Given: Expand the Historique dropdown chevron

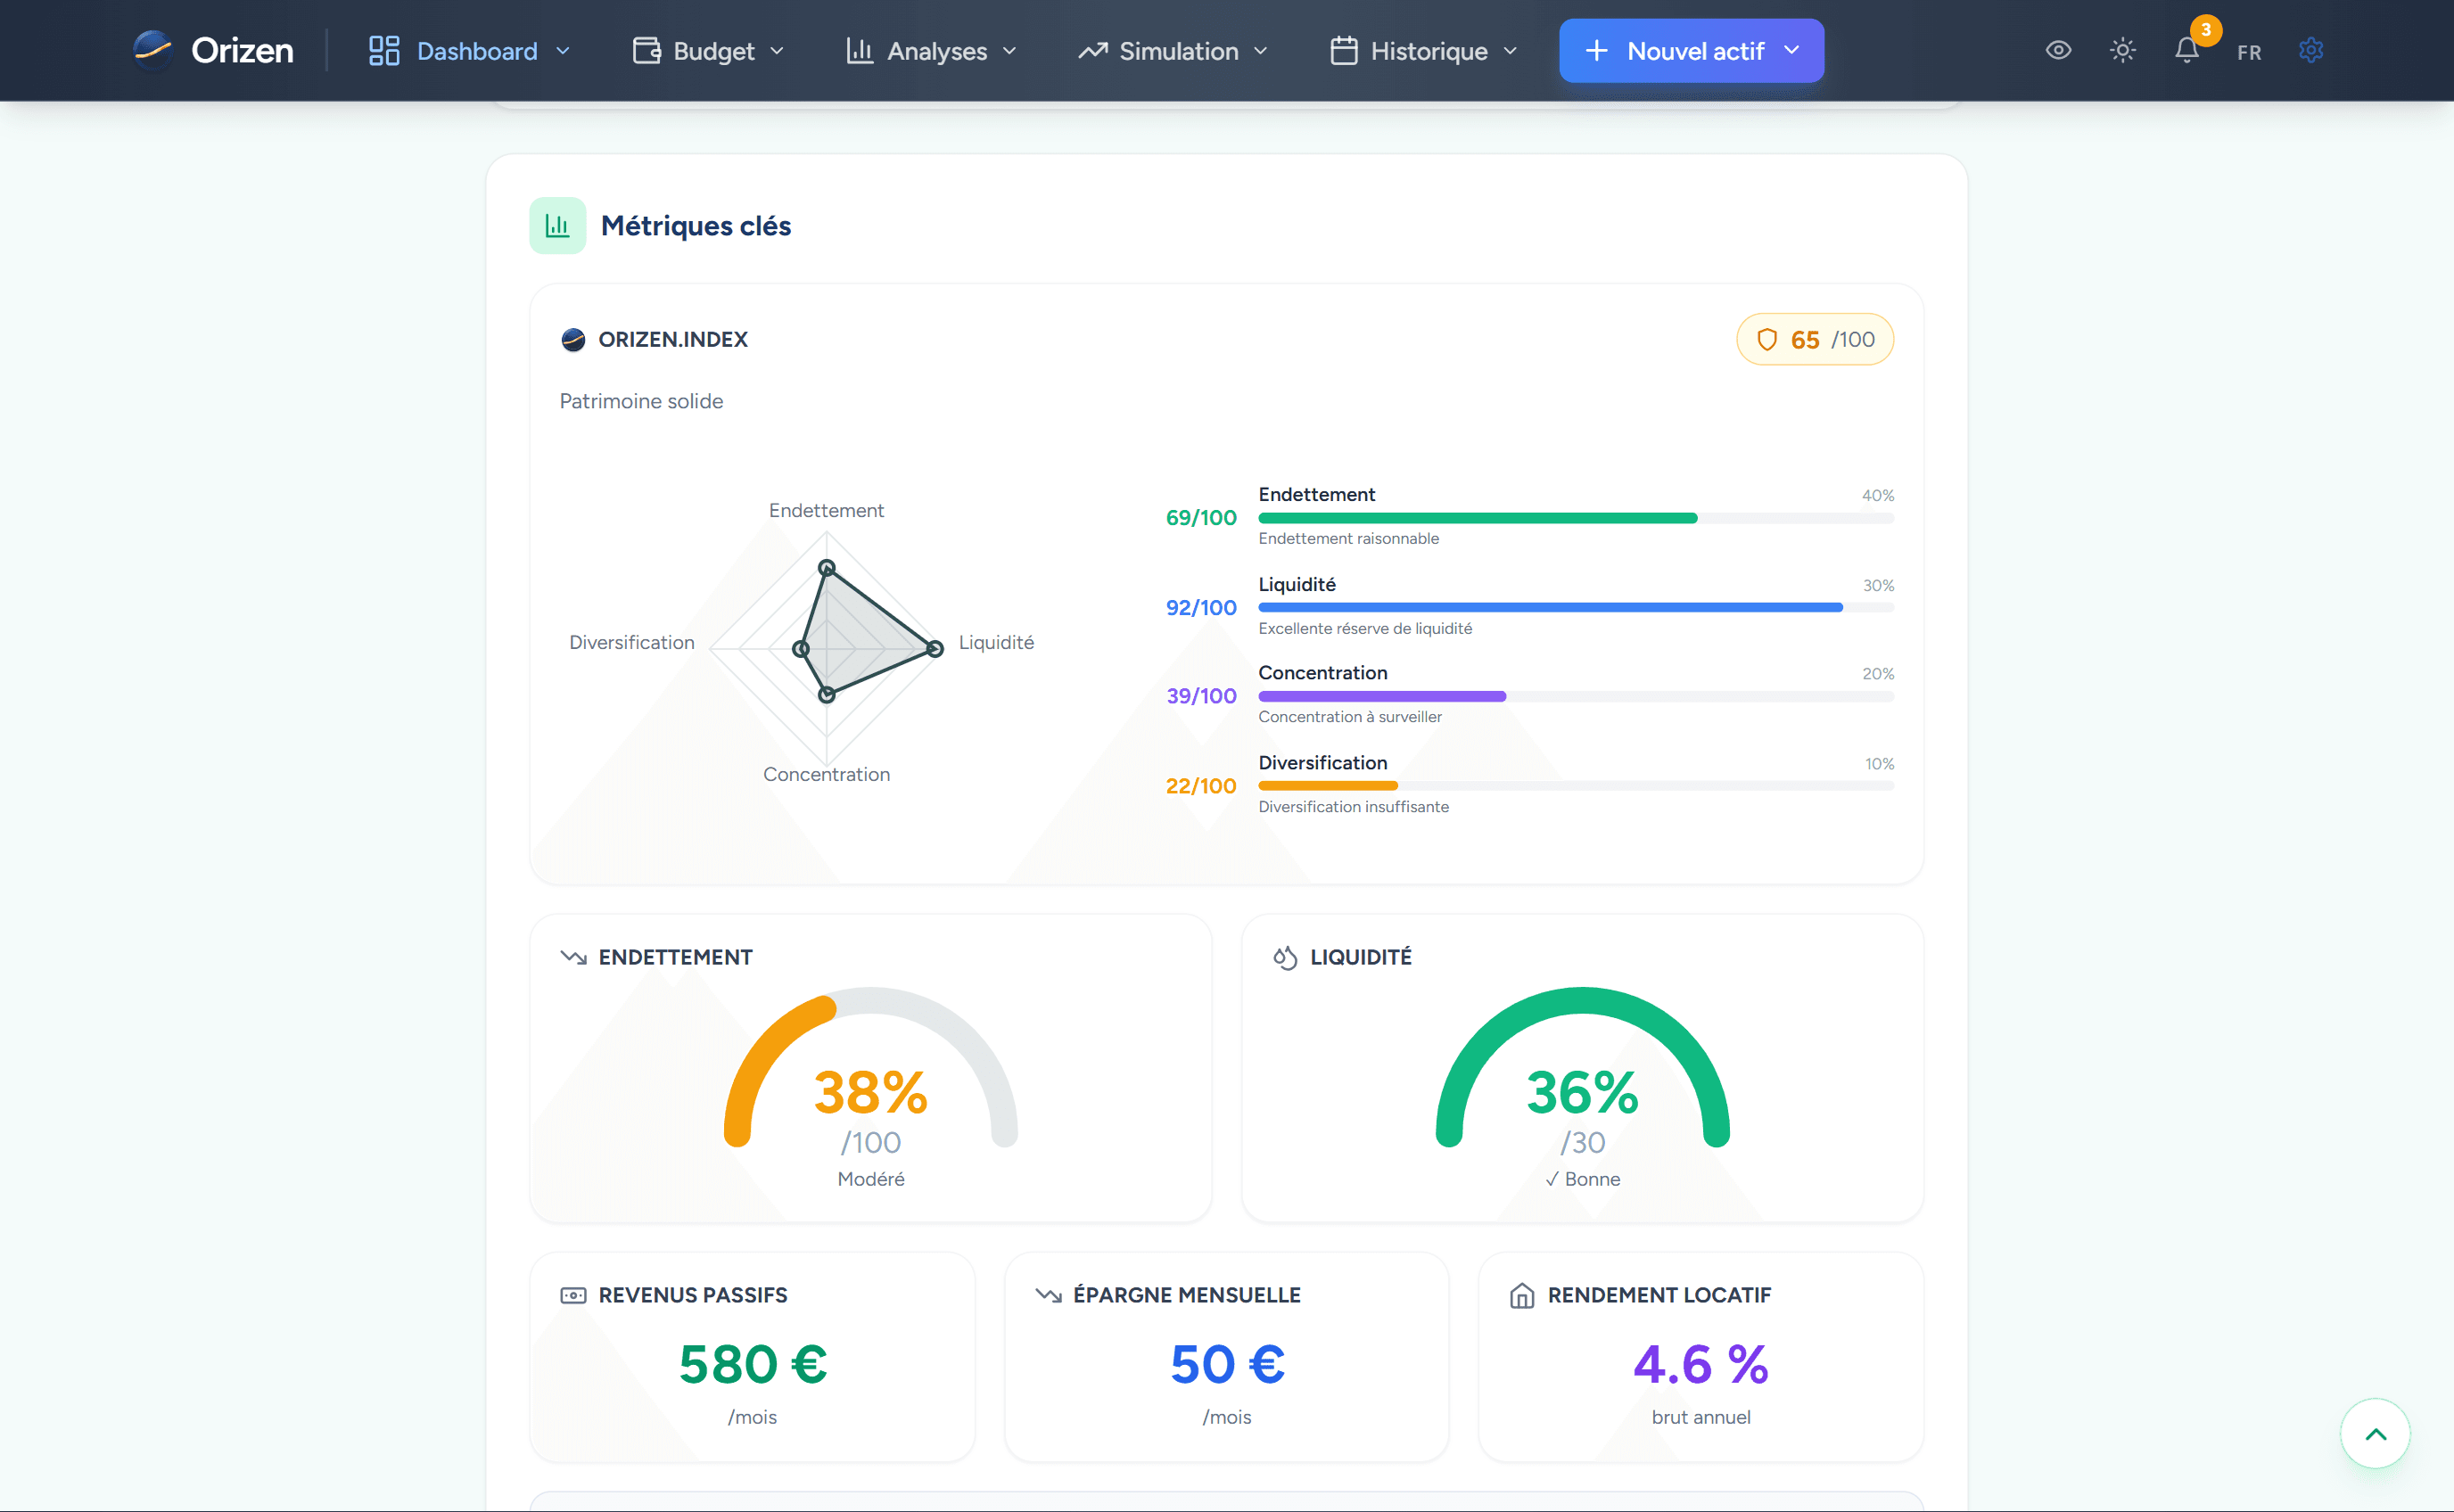Looking at the screenshot, I should pos(1510,51).
